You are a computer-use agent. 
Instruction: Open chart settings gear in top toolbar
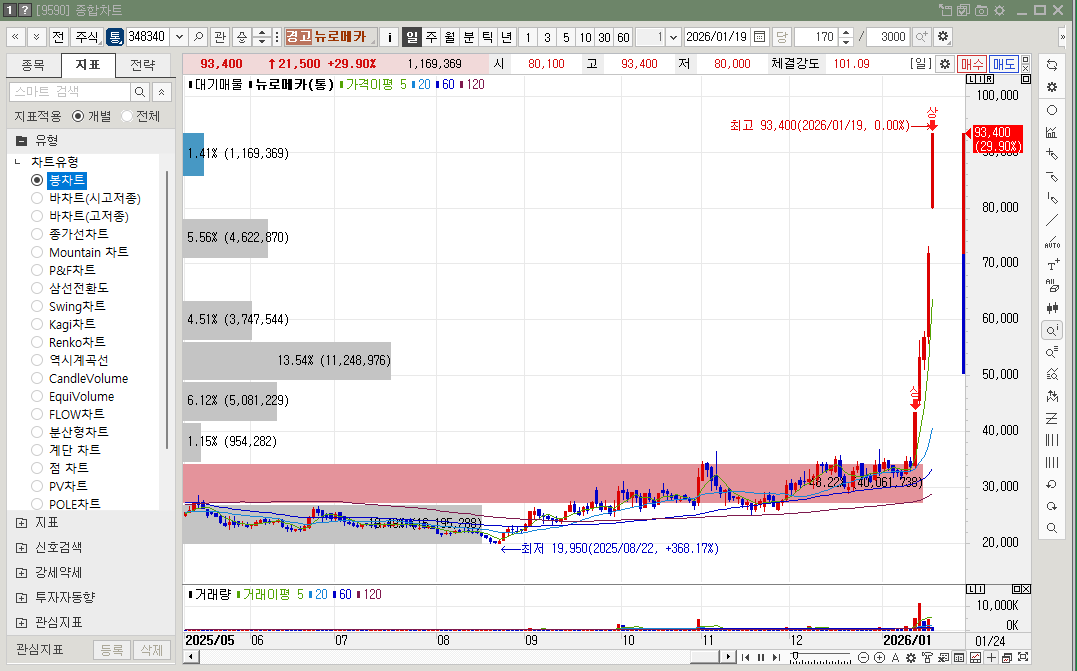[942, 37]
